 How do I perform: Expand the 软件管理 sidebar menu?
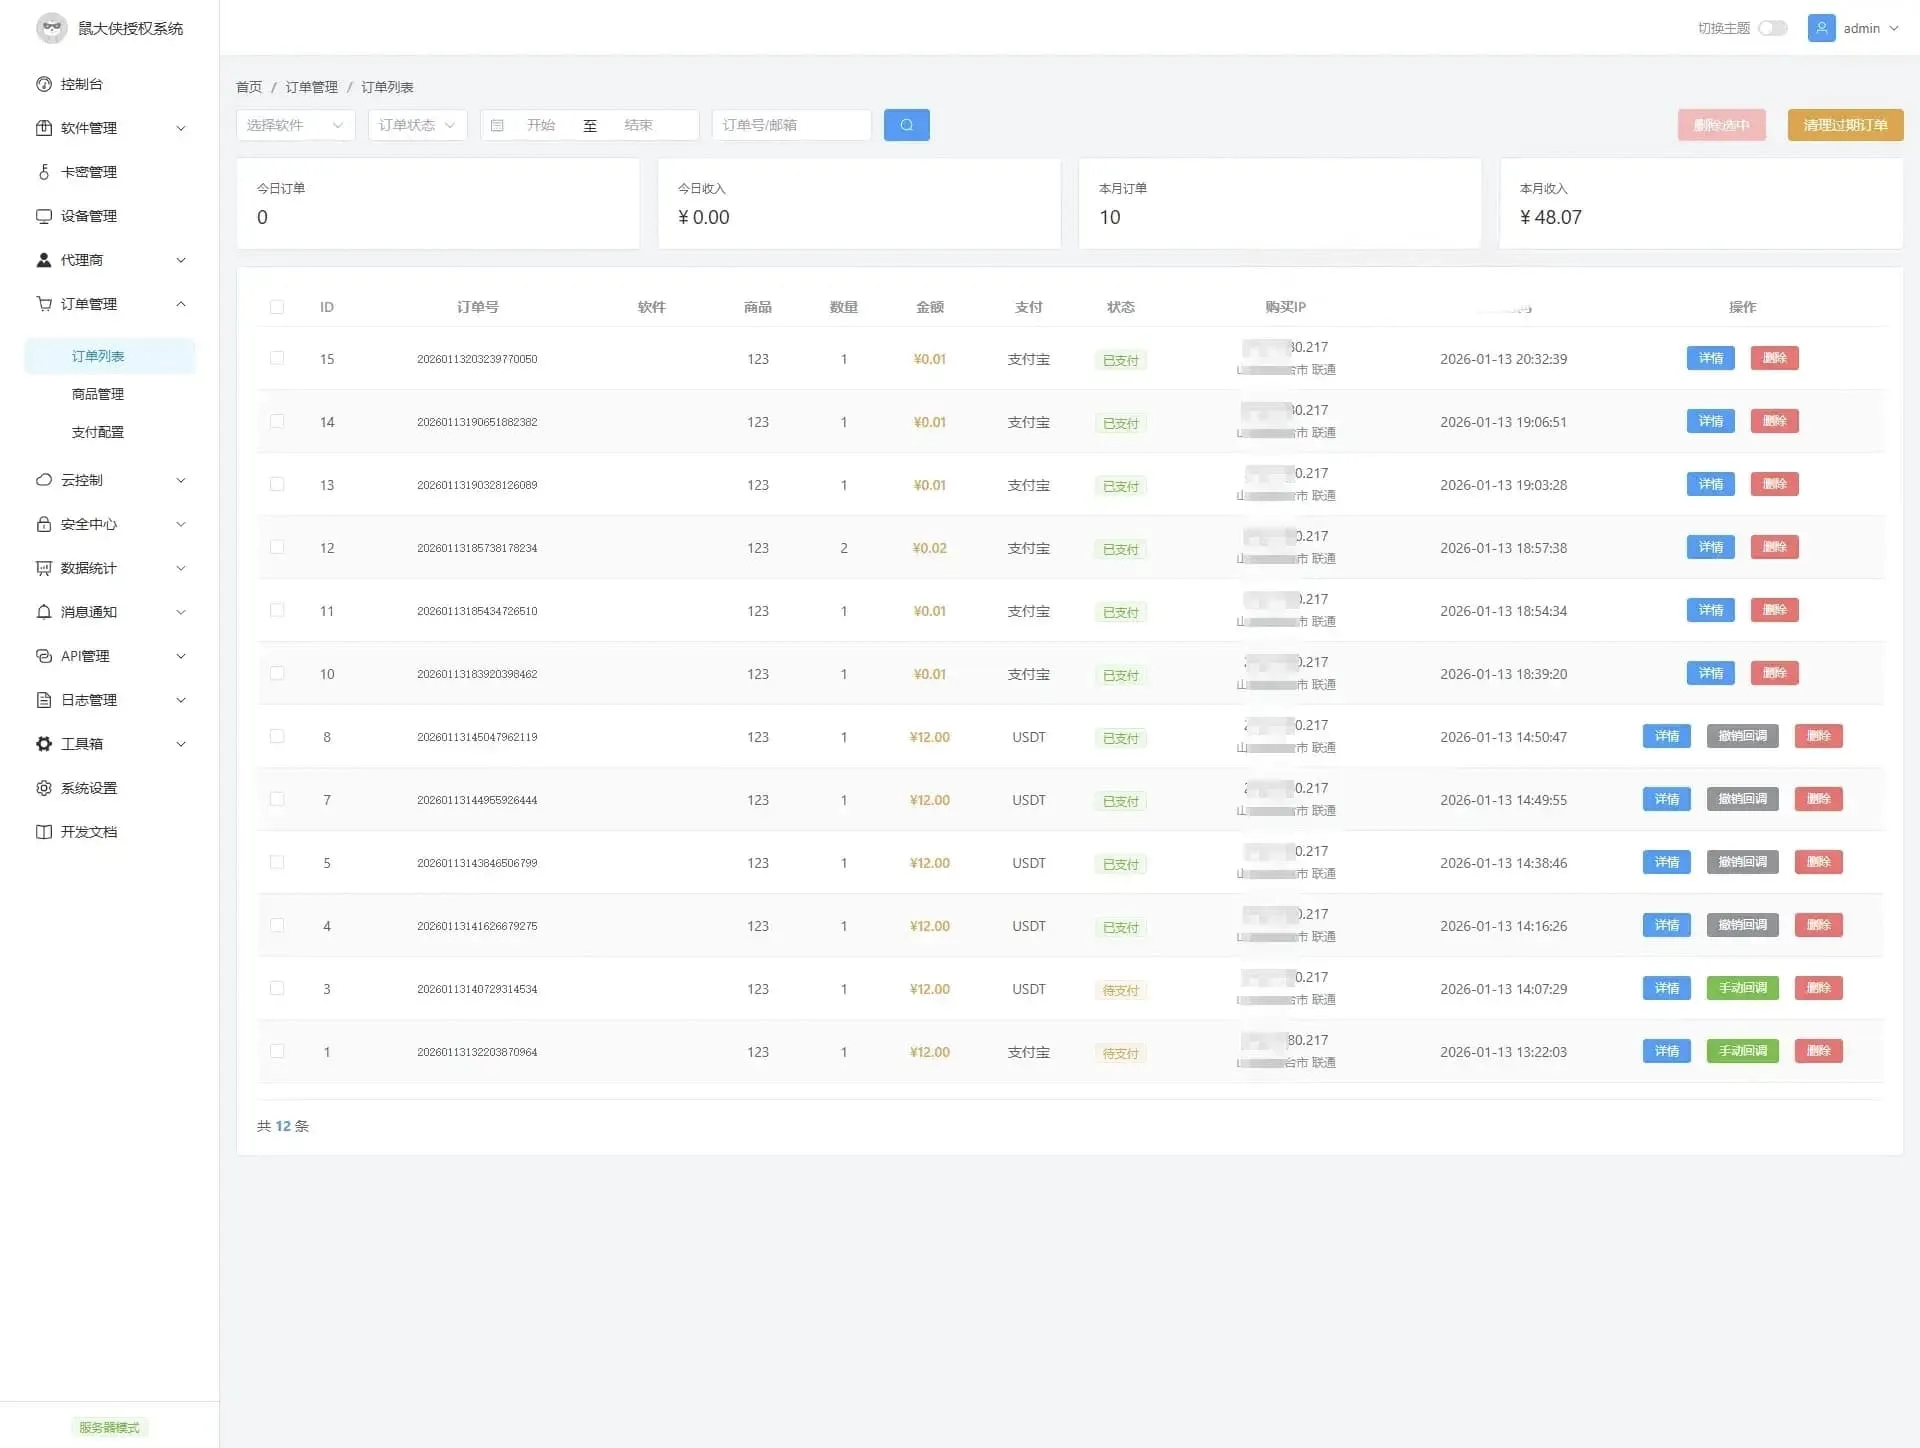point(110,128)
